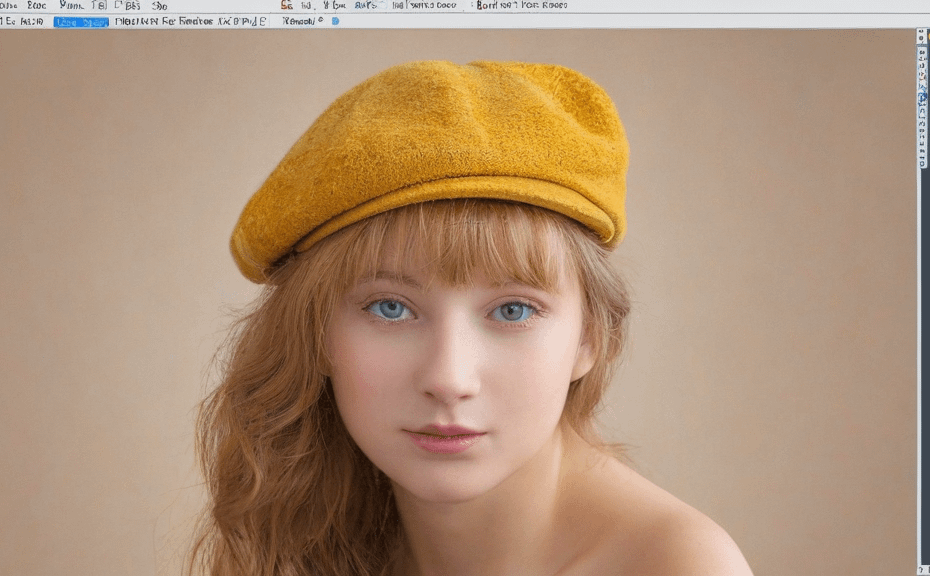Screen dimensions: 930x576
Task: Click the blue highlighted tab in options bar
Action: (x=80, y=21)
